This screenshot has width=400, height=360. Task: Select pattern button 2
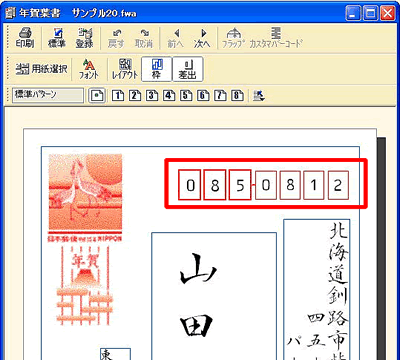click(x=135, y=96)
